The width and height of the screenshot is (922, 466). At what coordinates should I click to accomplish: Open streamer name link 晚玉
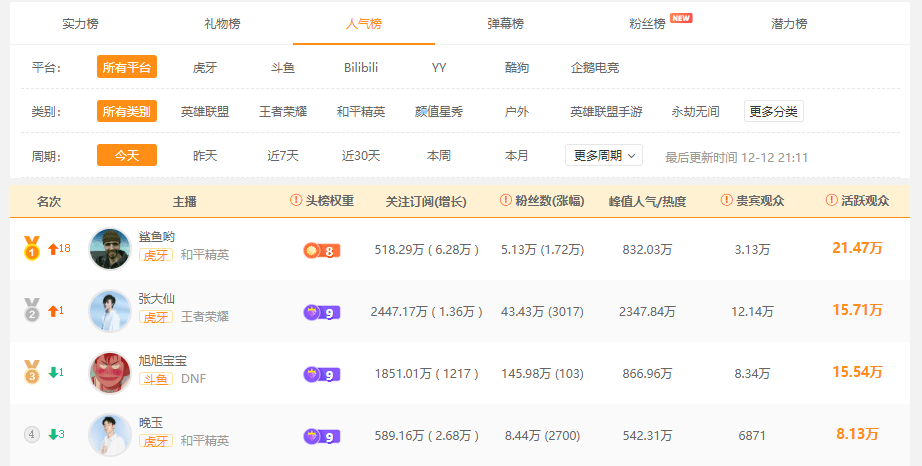[x=151, y=423]
